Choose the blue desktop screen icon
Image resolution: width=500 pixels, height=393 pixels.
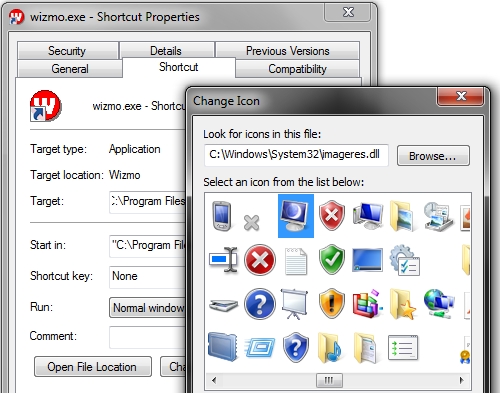pos(367,260)
